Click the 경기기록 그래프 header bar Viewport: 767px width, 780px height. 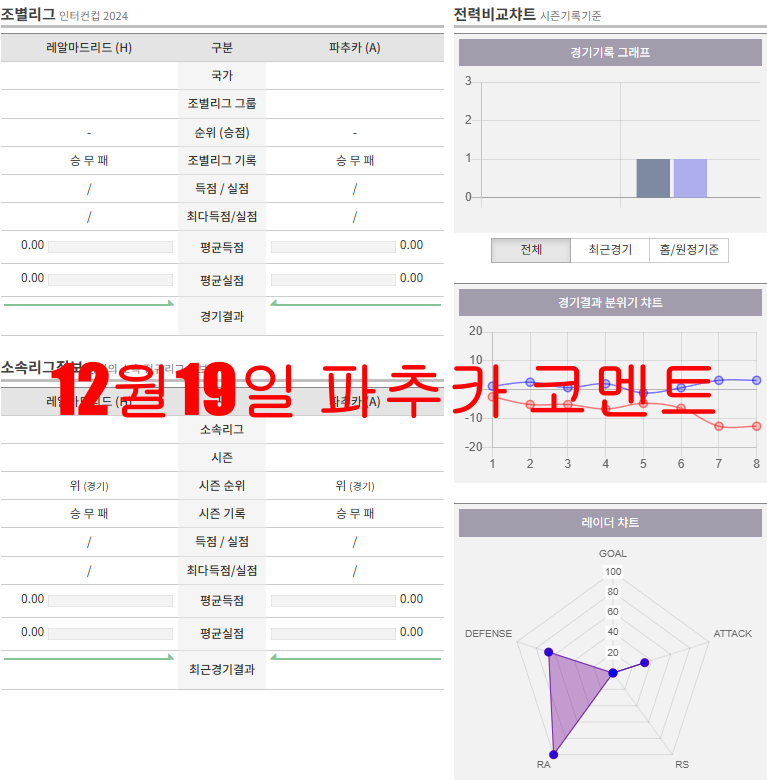(x=610, y=53)
